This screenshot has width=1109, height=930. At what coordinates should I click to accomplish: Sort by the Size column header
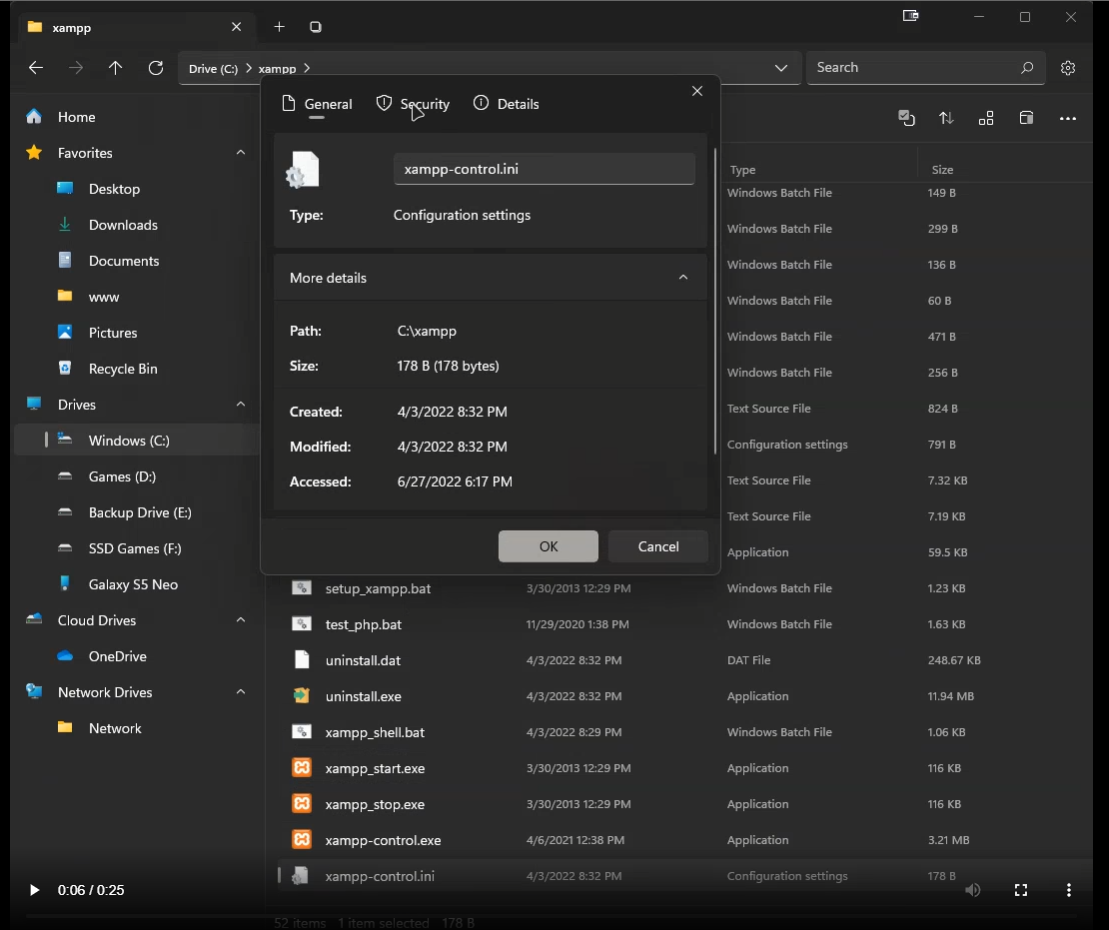pyautogui.click(x=942, y=170)
